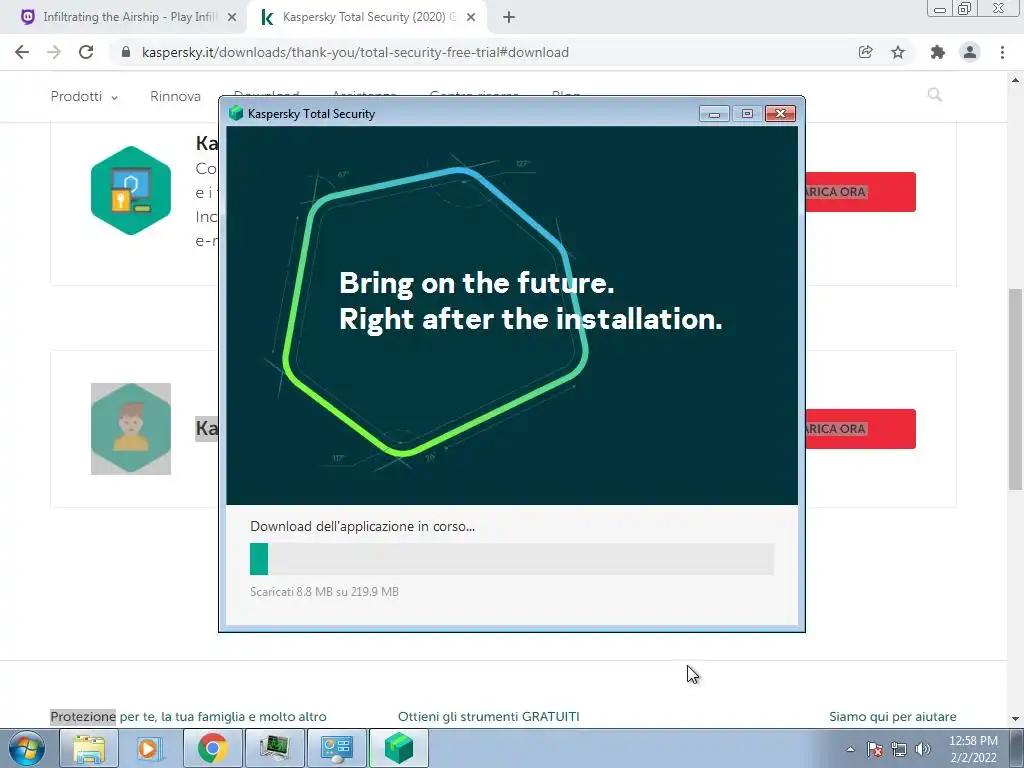The image size is (1024, 768).
Task: Open Windows Explorer from the taskbar
Action: pyautogui.click(x=89, y=748)
